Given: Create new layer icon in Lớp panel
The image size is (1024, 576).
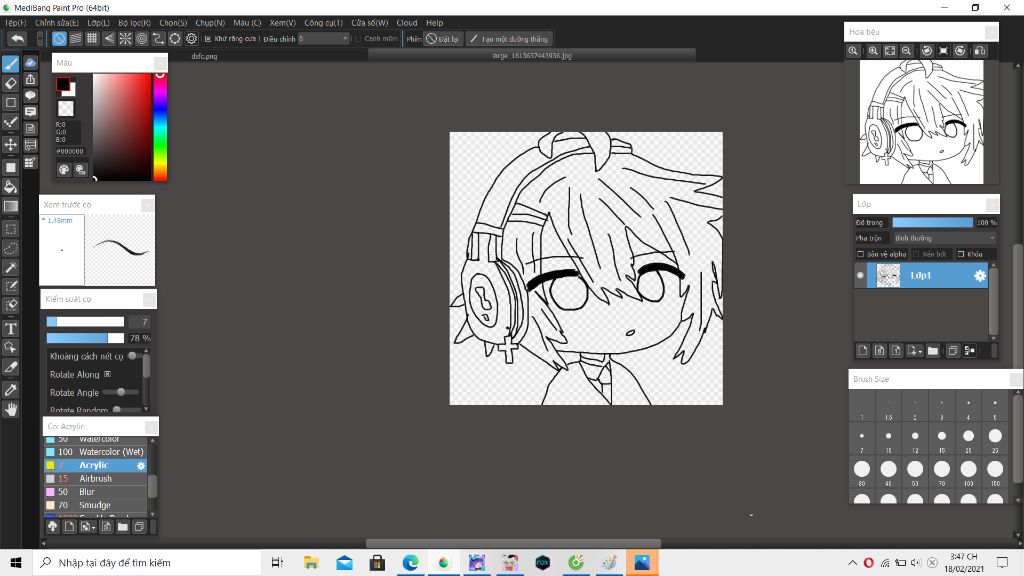Looking at the screenshot, I should pos(863,351).
